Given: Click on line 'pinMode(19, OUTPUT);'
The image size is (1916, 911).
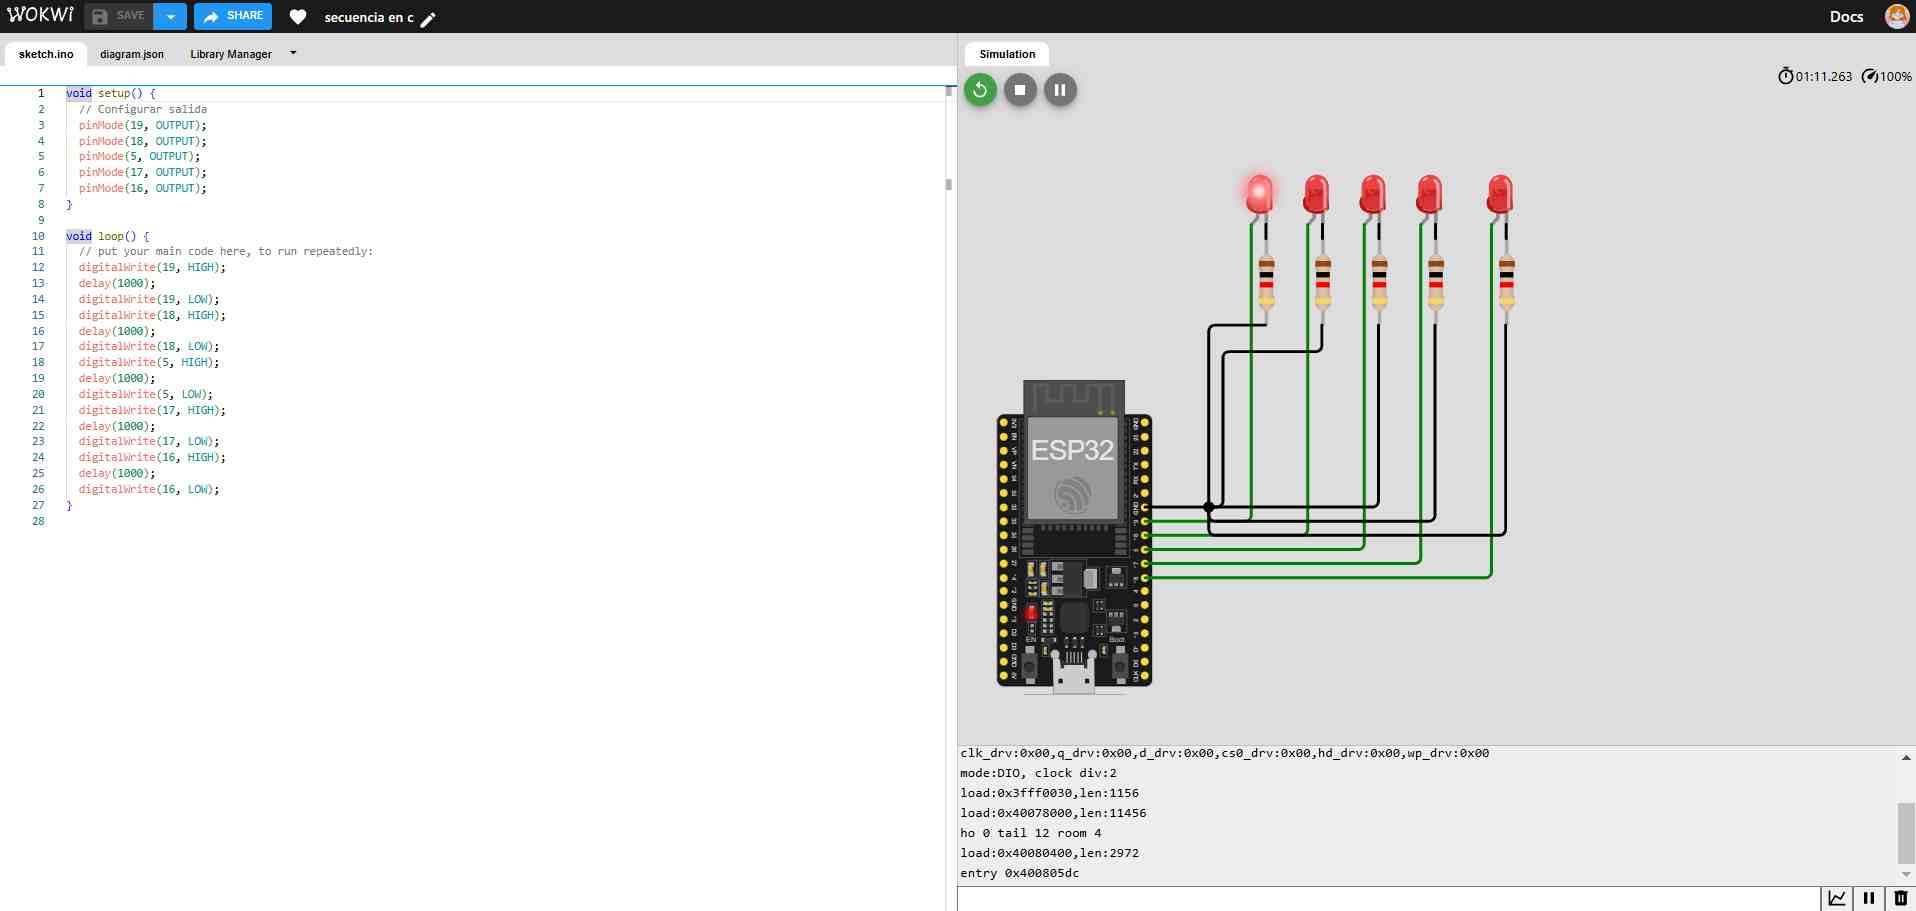Looking at the screenshot, I should pos(143,125).
